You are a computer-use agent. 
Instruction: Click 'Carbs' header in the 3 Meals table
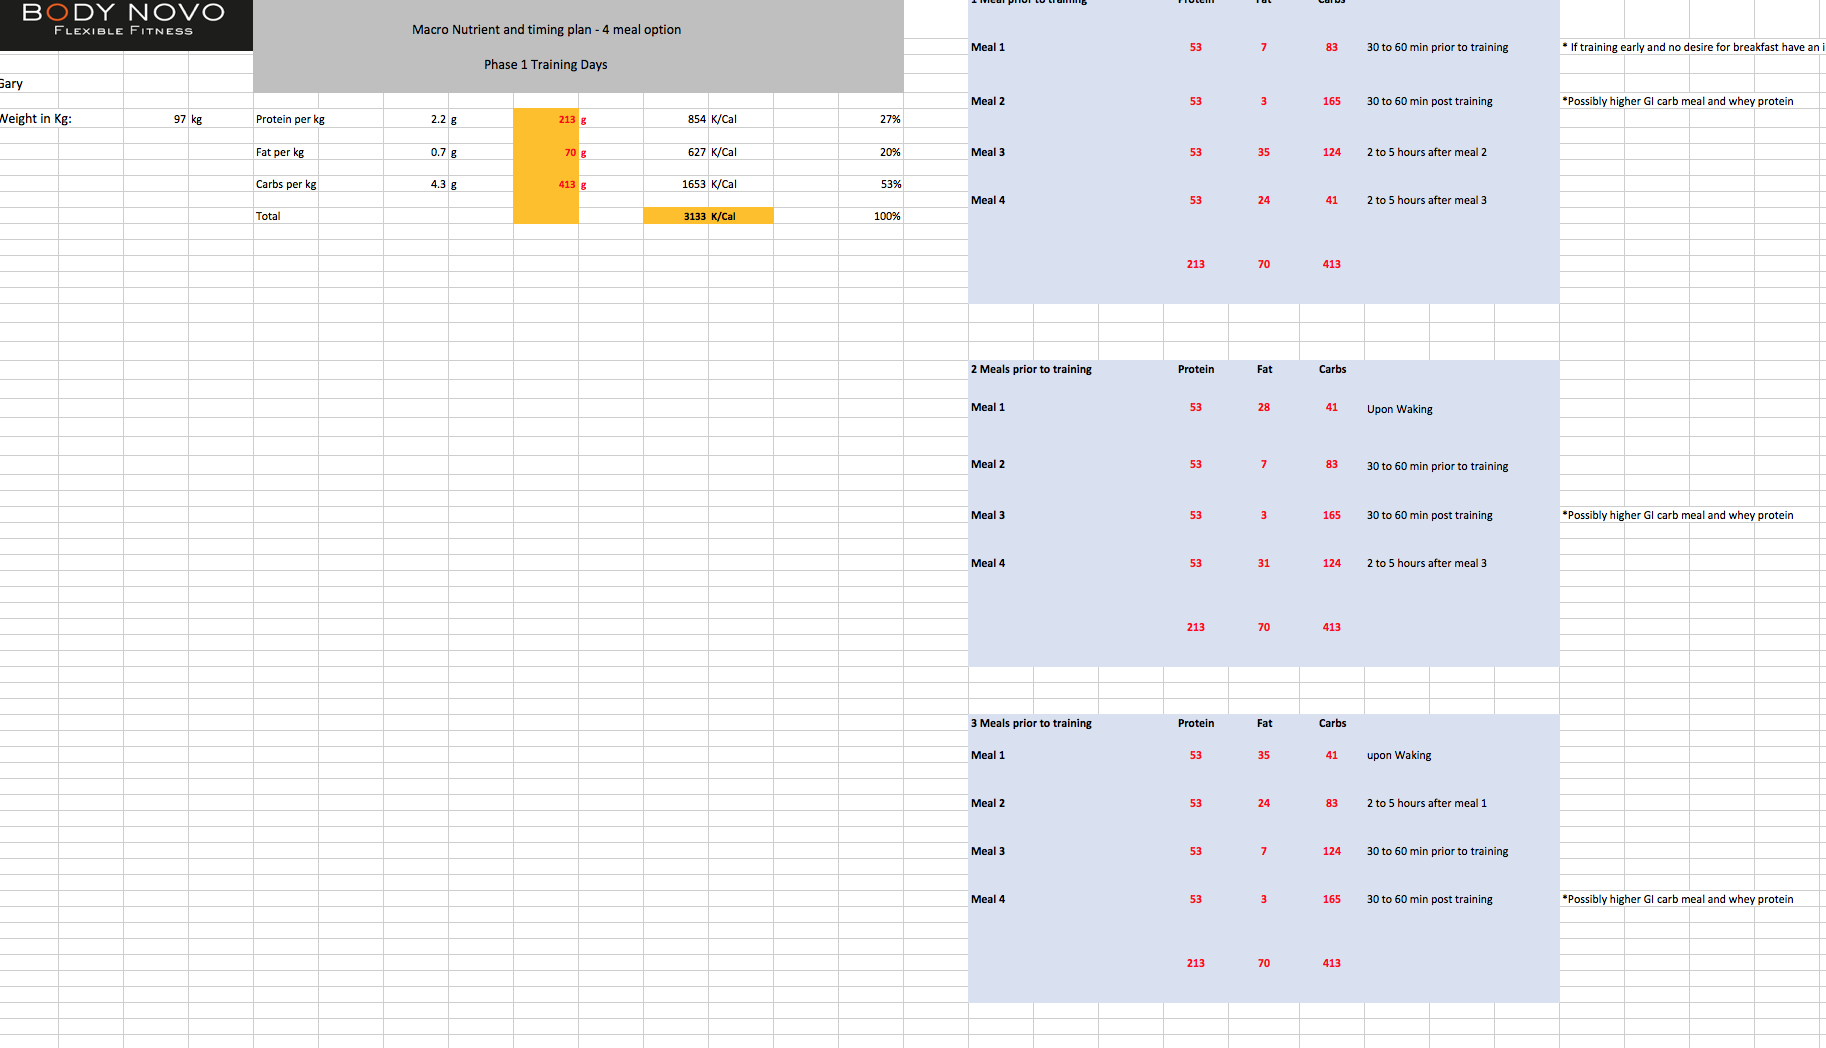(1332, 723)
